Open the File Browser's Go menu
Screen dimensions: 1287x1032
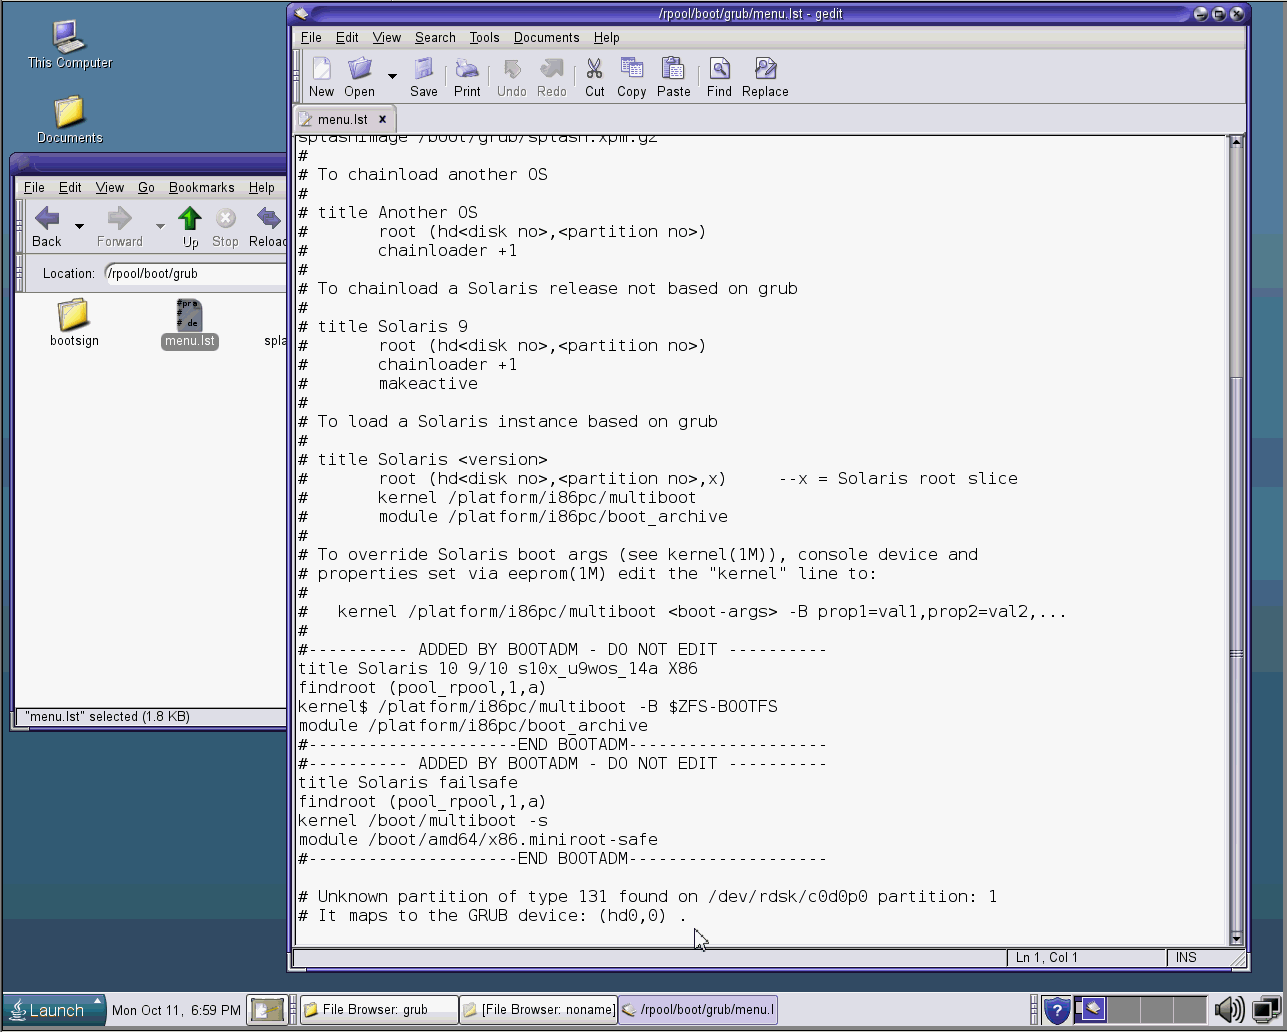[x=146, y=187]
